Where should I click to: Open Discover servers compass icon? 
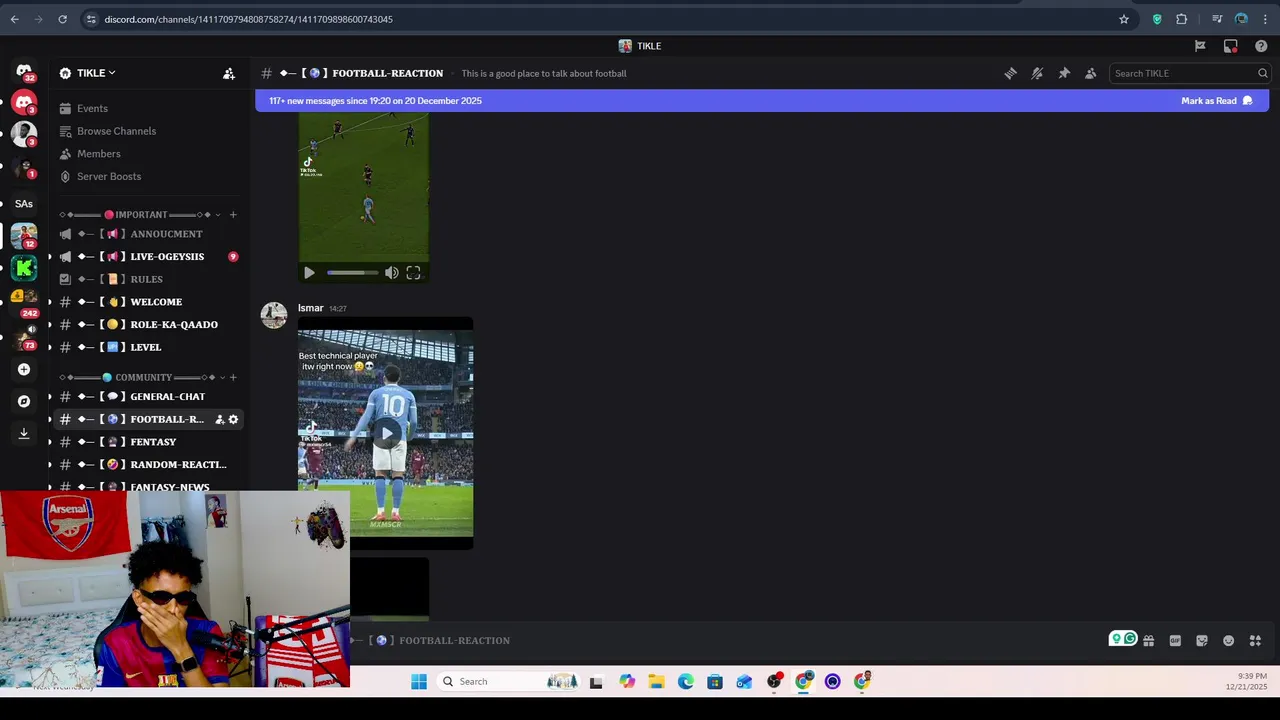(24, 401)
